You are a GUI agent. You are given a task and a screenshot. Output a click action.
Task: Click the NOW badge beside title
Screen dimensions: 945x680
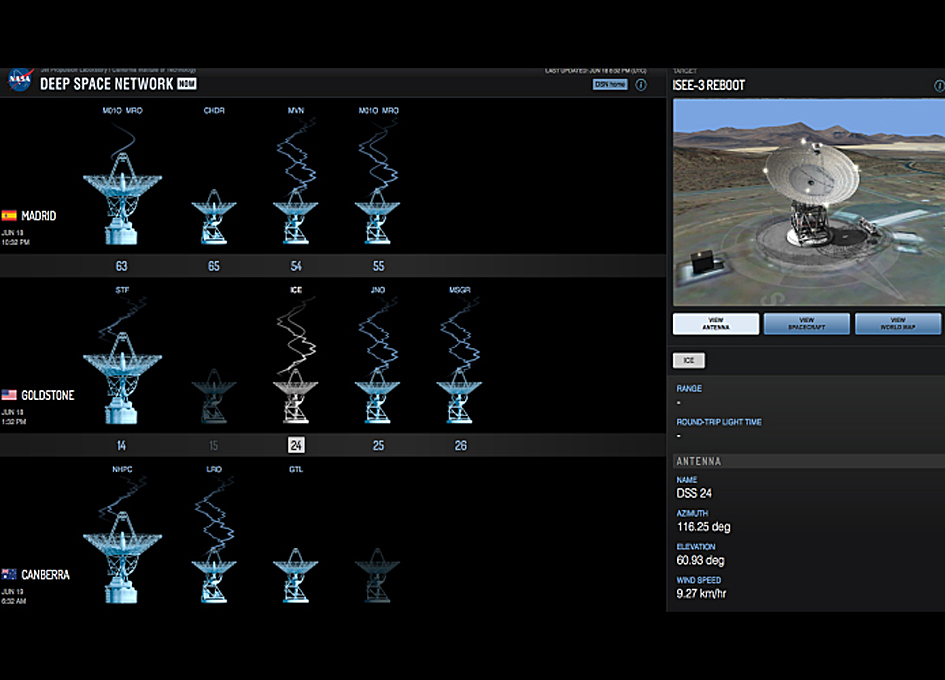tap(187, 84)
